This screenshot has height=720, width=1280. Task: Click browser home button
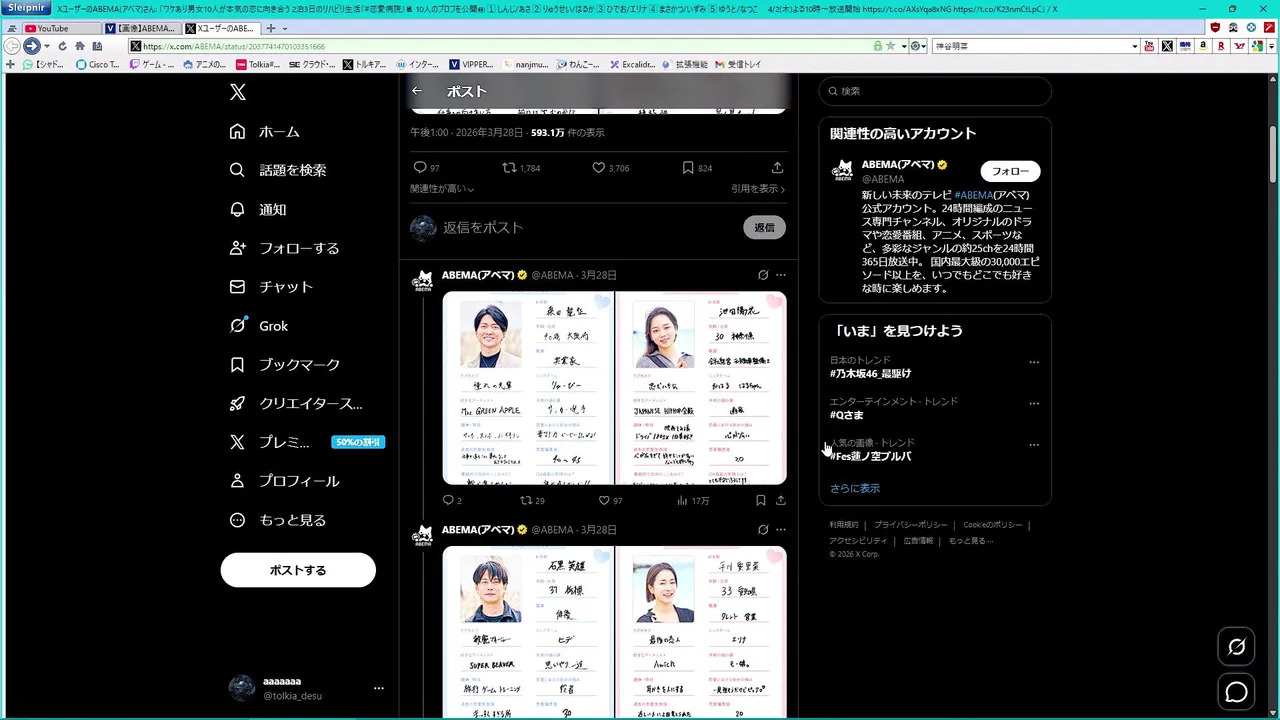coord(79,46)
